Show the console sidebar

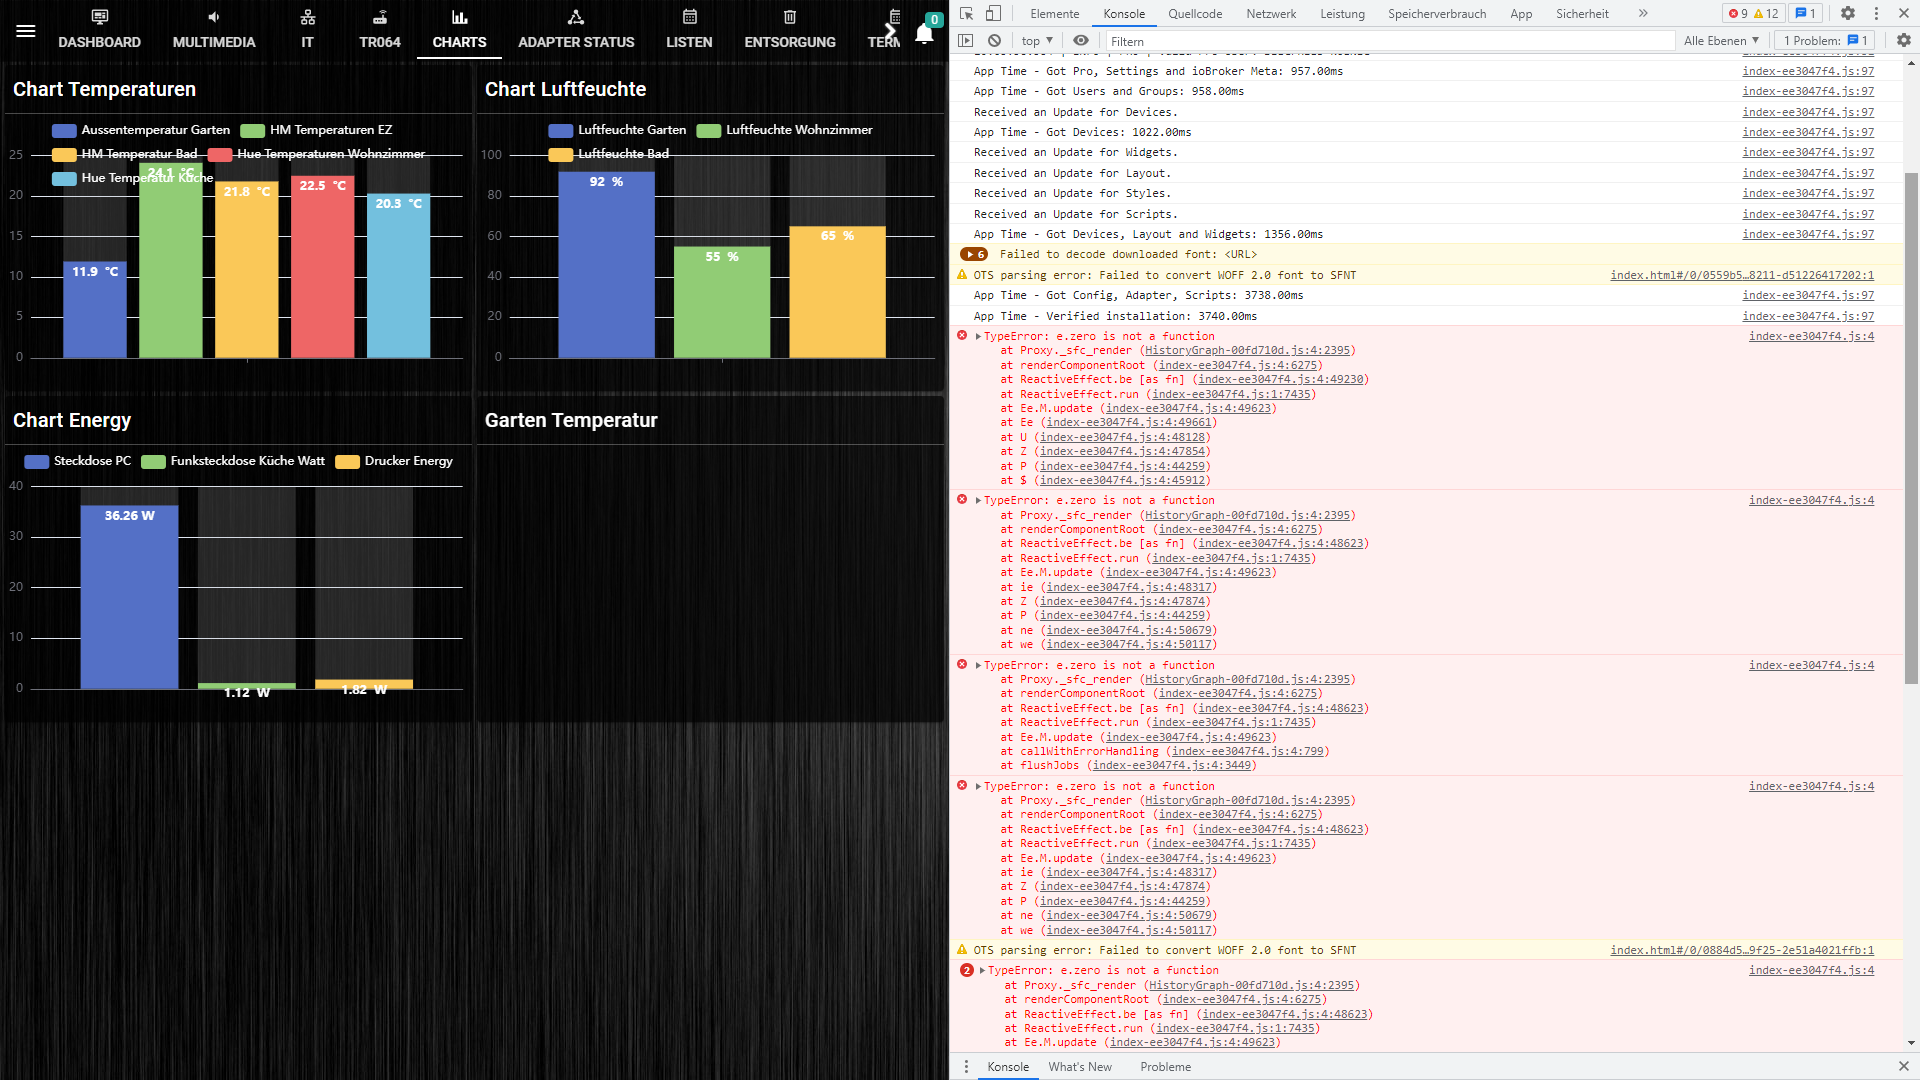(x=965, y=41)
